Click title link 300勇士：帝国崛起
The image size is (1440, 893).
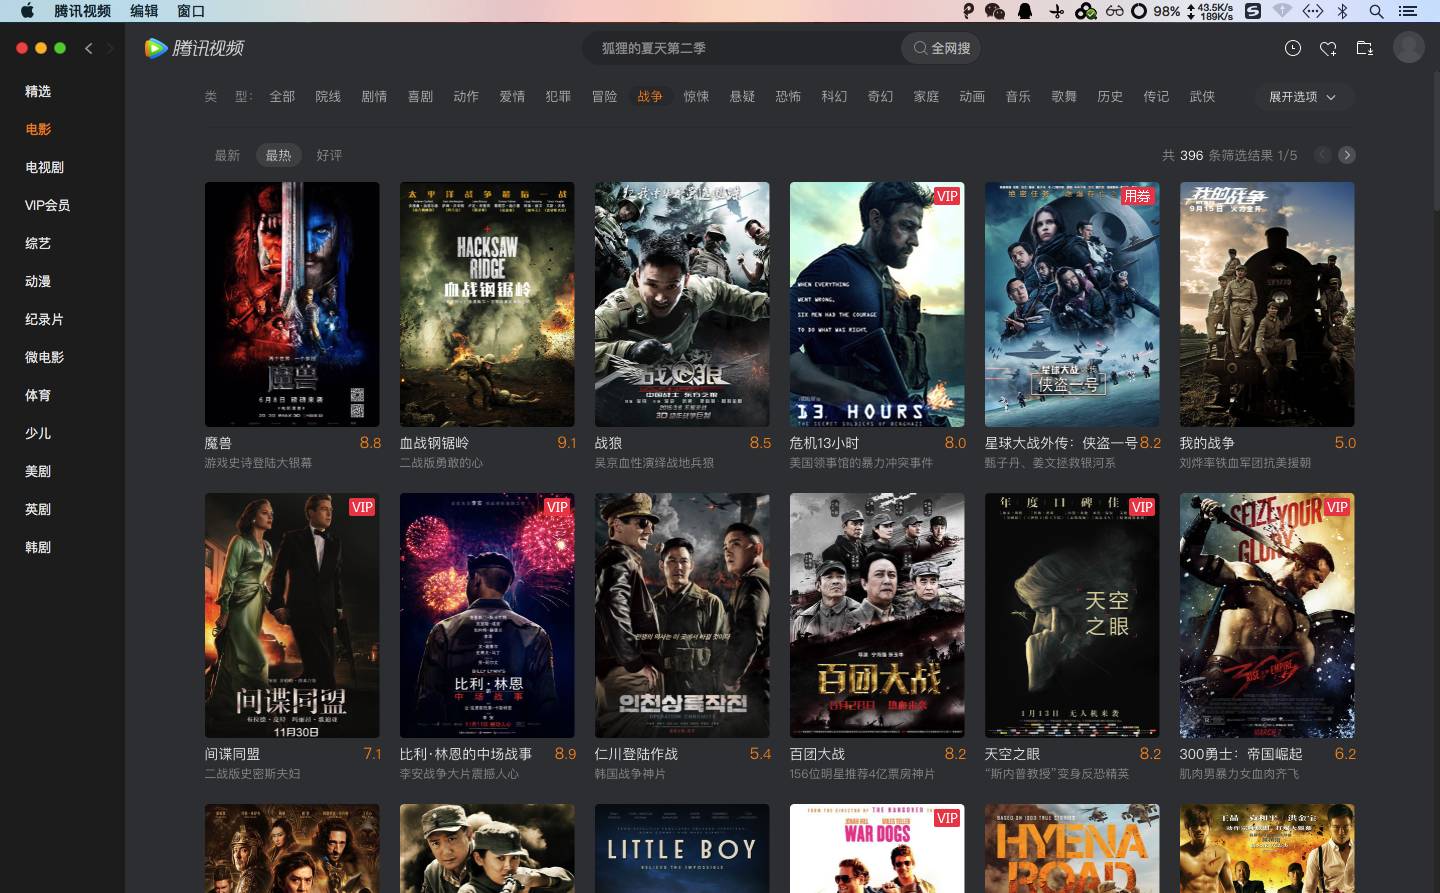pos(1241,754)
